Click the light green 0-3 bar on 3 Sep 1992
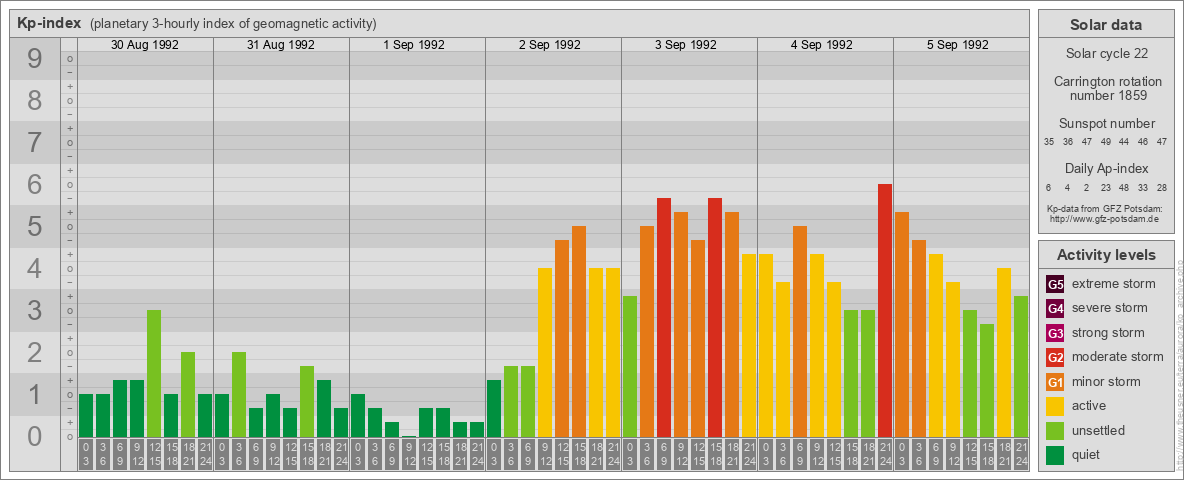The width and height of the screenshot is (1184, 480). click(630, 367)
